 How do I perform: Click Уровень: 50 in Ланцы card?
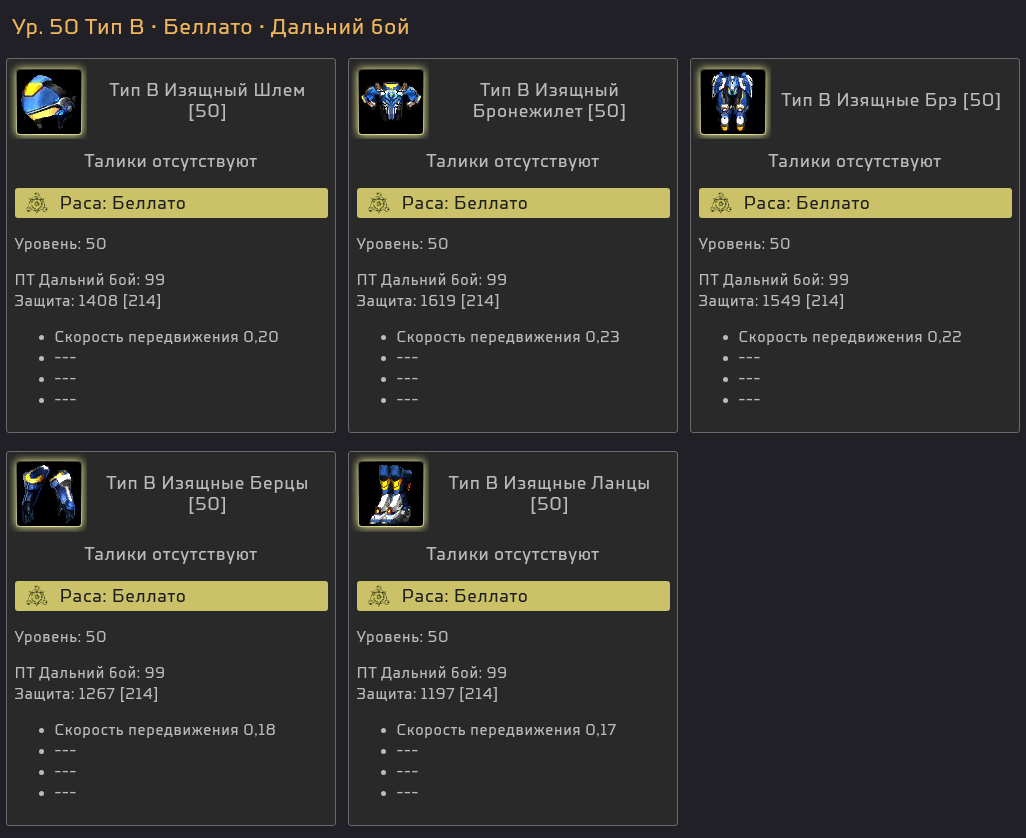pyautogui.click(x=402, y=637)
